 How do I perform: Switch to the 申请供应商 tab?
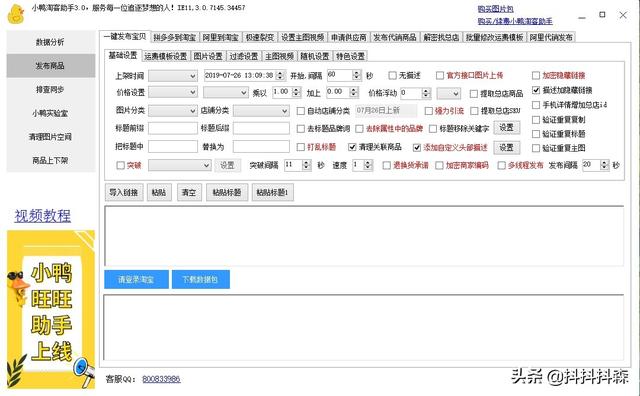tap(349, 37)
